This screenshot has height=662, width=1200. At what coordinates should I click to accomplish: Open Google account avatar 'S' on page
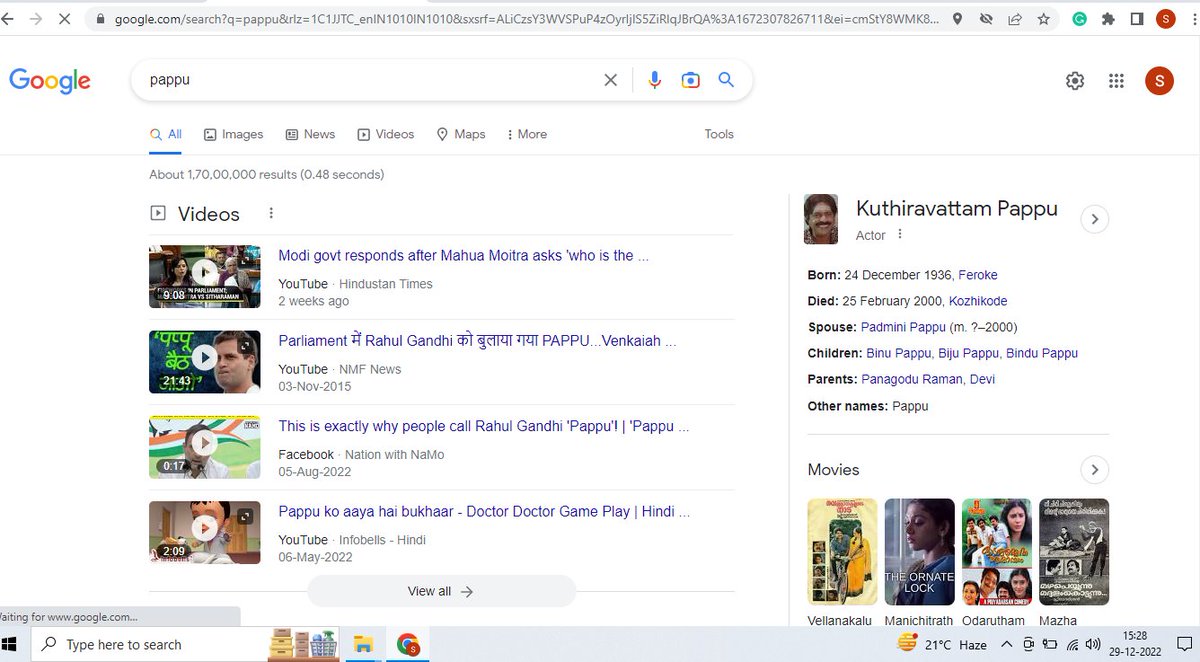(x=1159, y=81)
